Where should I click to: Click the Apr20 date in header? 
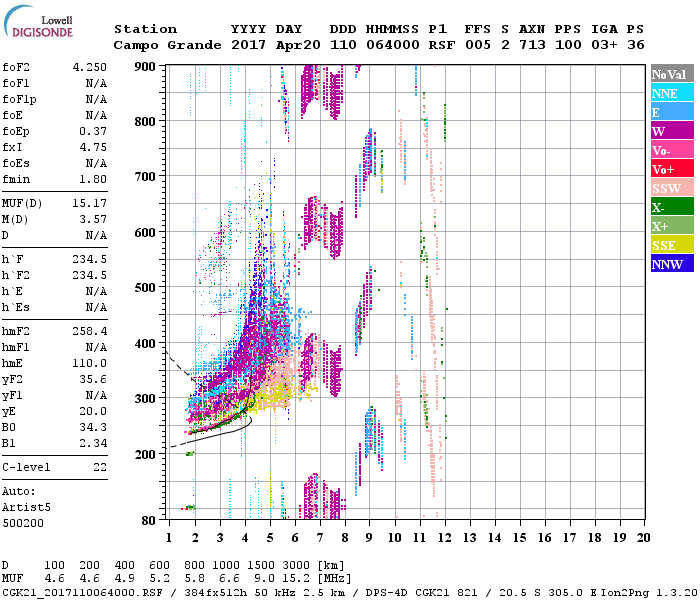point(298,45)
